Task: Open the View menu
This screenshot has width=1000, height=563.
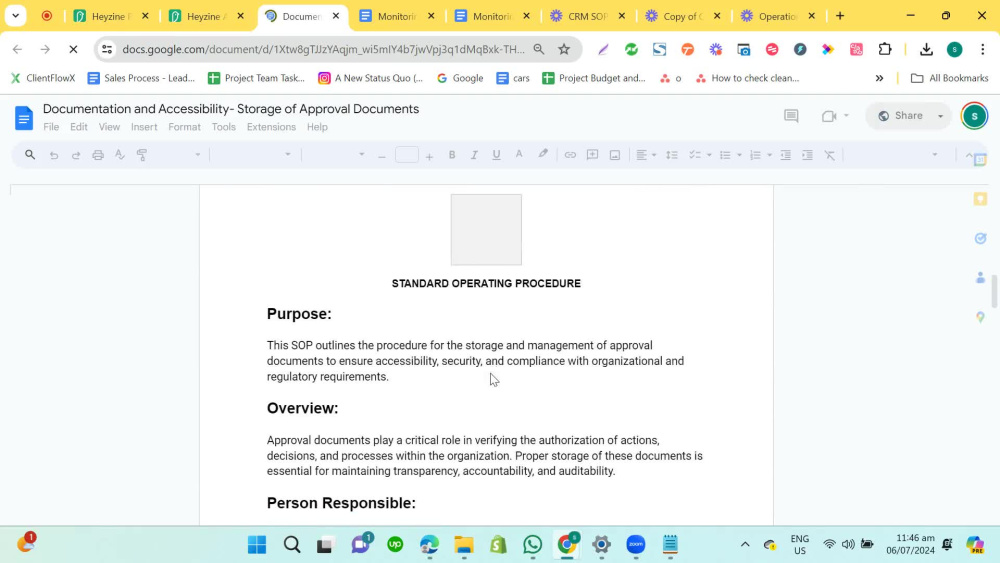Action: tap(109, 127)
